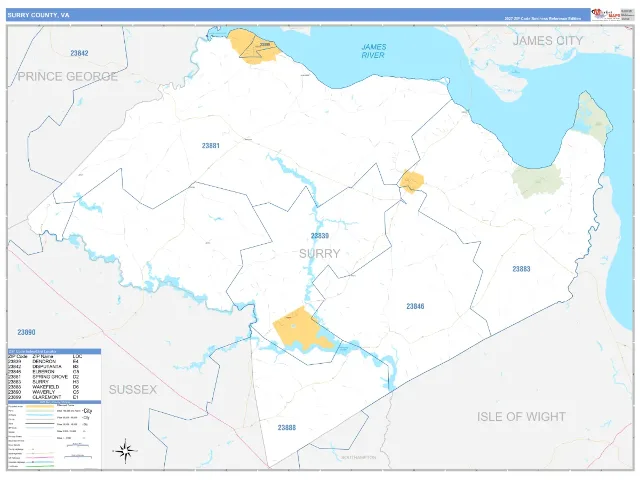640x480 pixels.
Task: Click the 23881 ZIP label on the map
Action: tap(211, 146)
